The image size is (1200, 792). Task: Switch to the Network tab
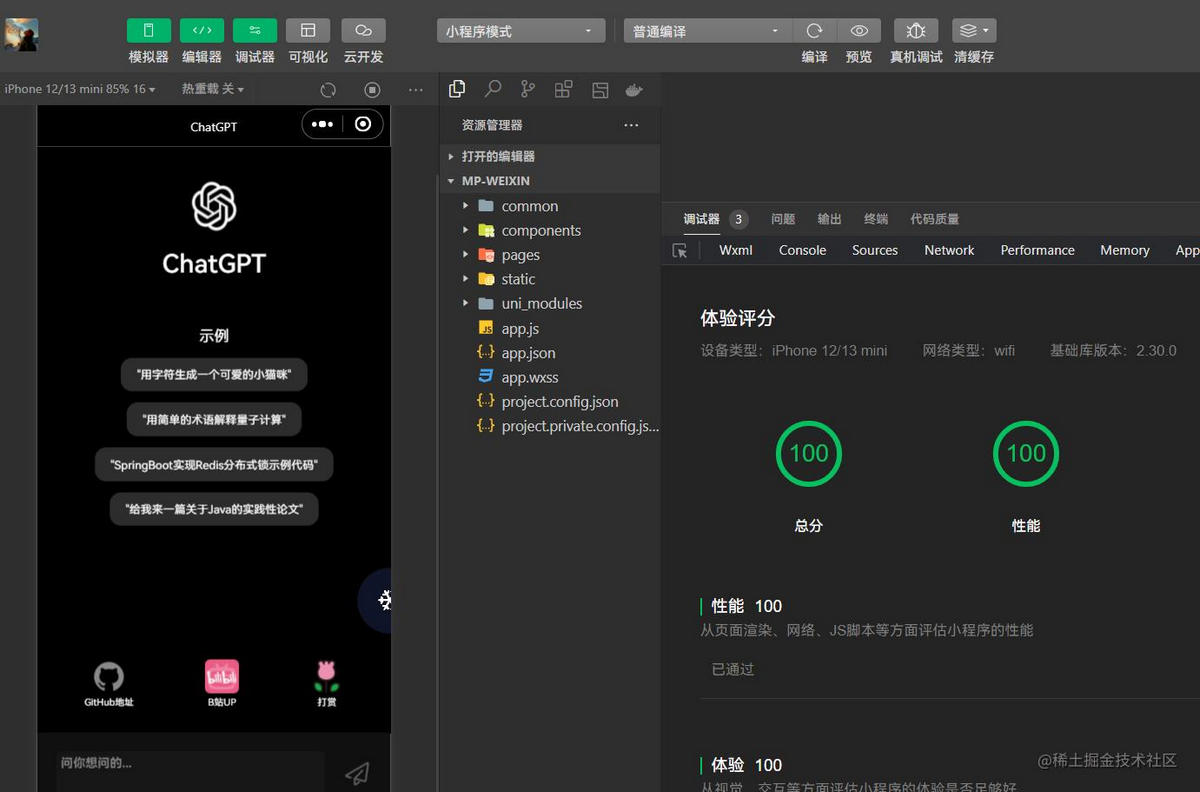948,250
